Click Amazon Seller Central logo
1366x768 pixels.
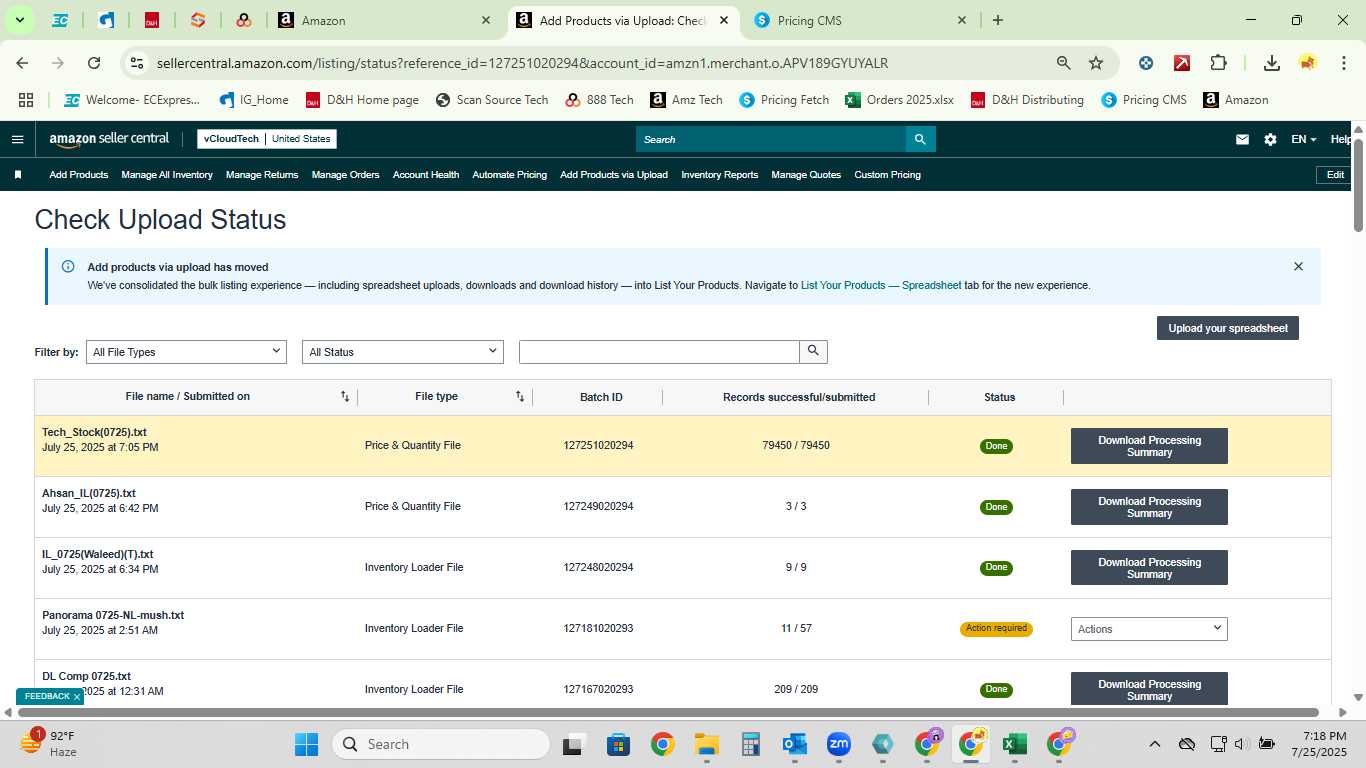109,139
